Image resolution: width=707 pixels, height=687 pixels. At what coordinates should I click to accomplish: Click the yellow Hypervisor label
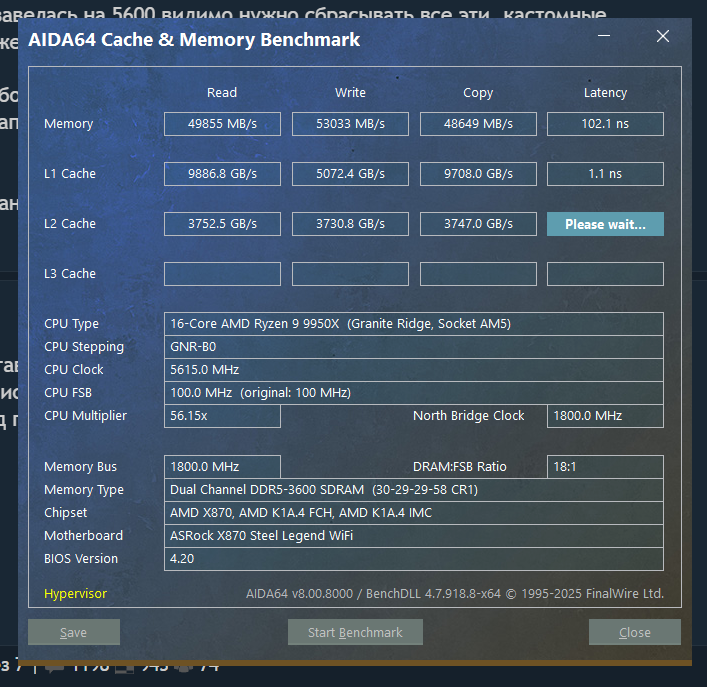point(75,594)
